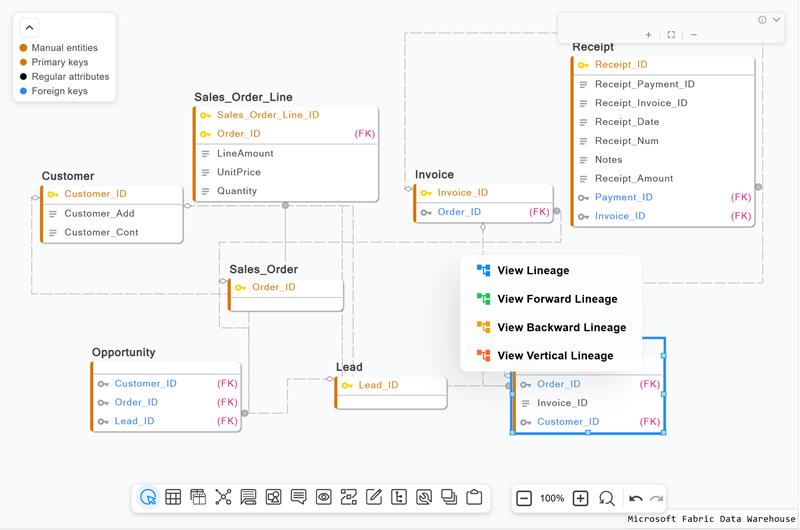The width and height of the screenshot is (800, 530).
Task: Select the Opportunity entity title
Action: tap(123, 352)
